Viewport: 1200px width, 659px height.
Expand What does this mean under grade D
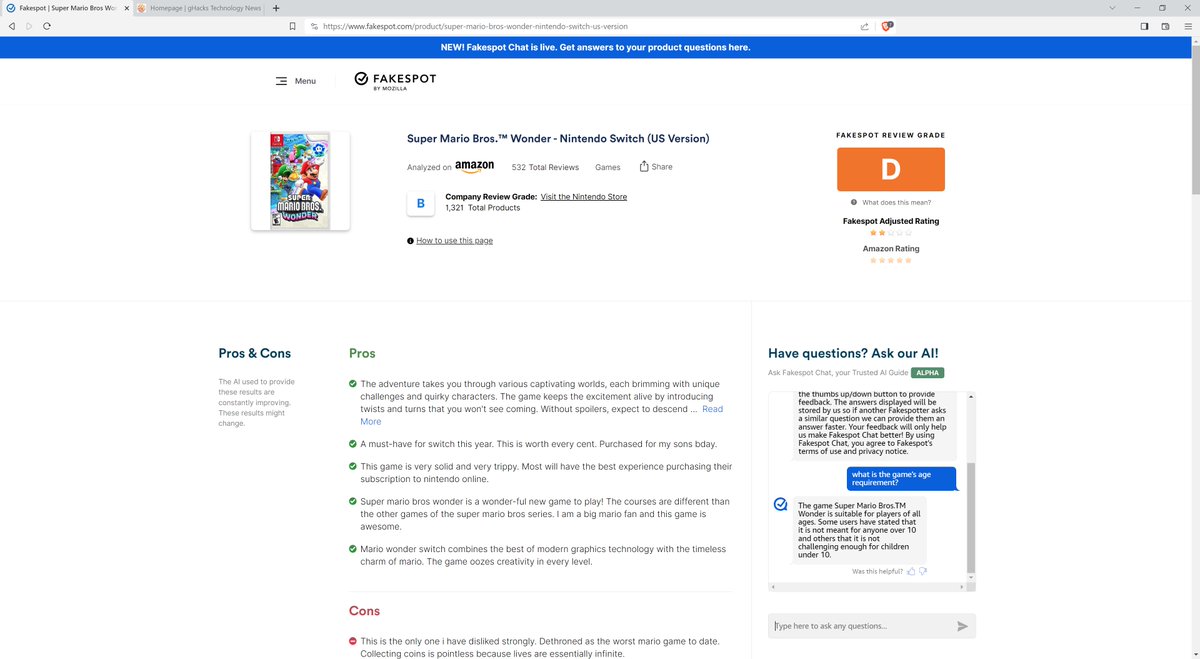[897, 202]
